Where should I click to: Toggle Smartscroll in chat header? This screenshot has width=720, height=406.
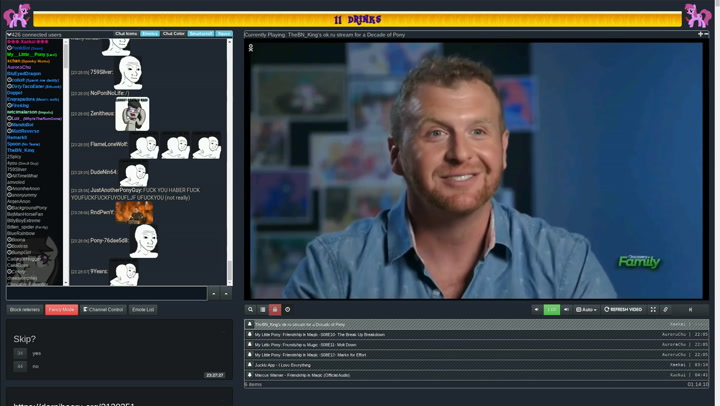pyautogui.click(x=200, y=34)
